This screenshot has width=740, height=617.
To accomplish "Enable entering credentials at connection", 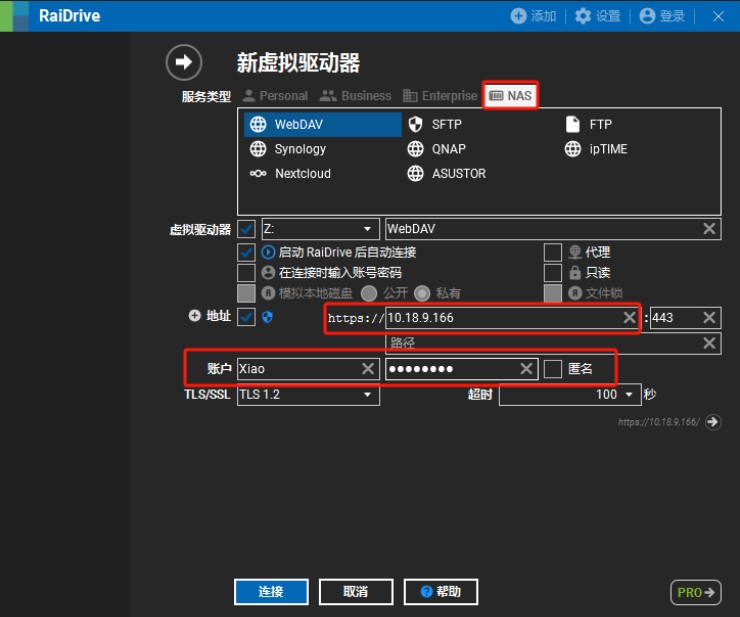I will 246,273.
